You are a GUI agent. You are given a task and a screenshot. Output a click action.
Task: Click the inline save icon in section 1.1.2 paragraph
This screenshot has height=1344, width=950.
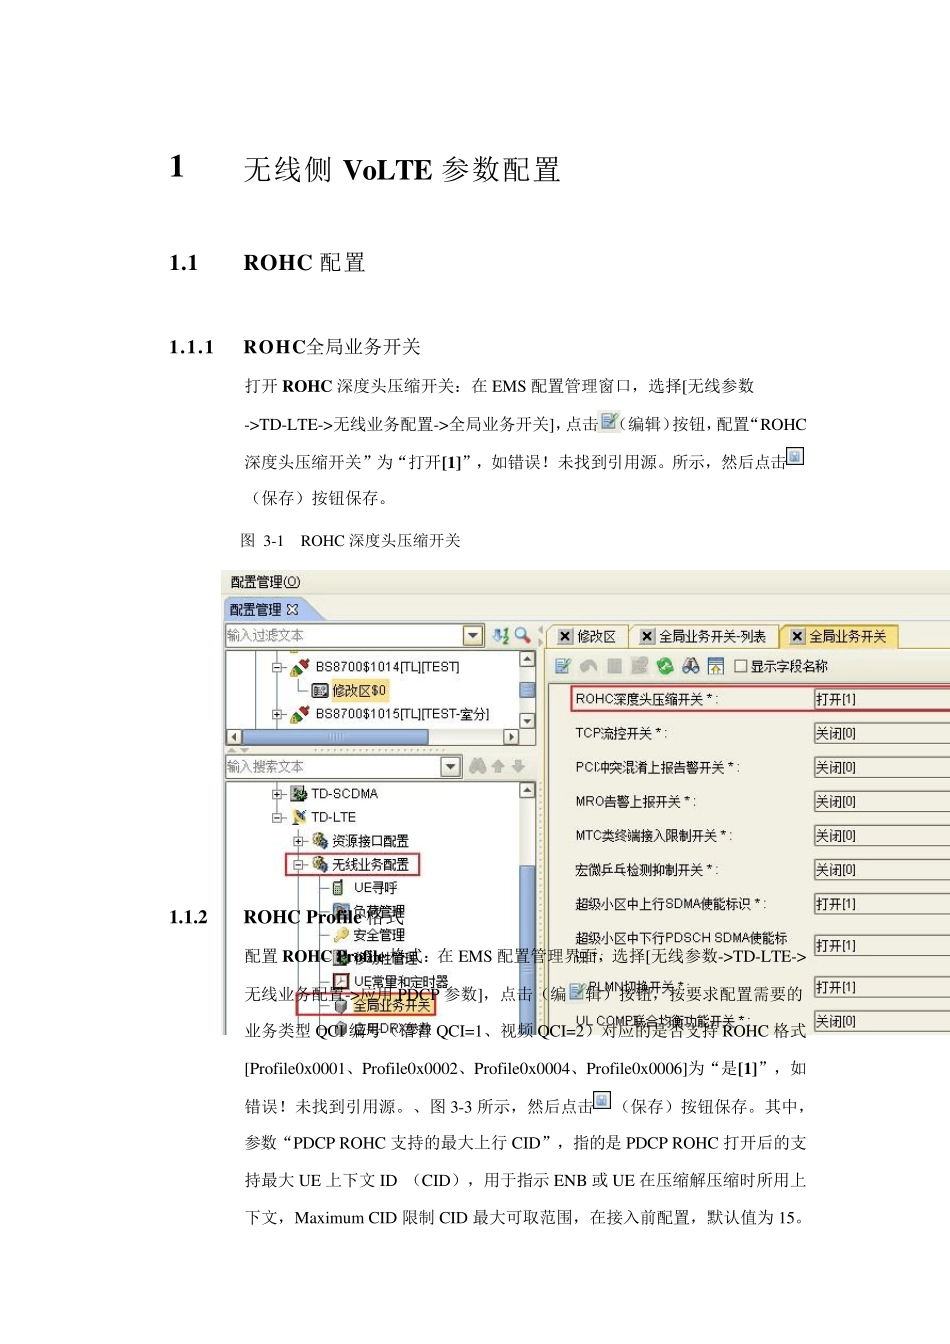[602, 1101]
